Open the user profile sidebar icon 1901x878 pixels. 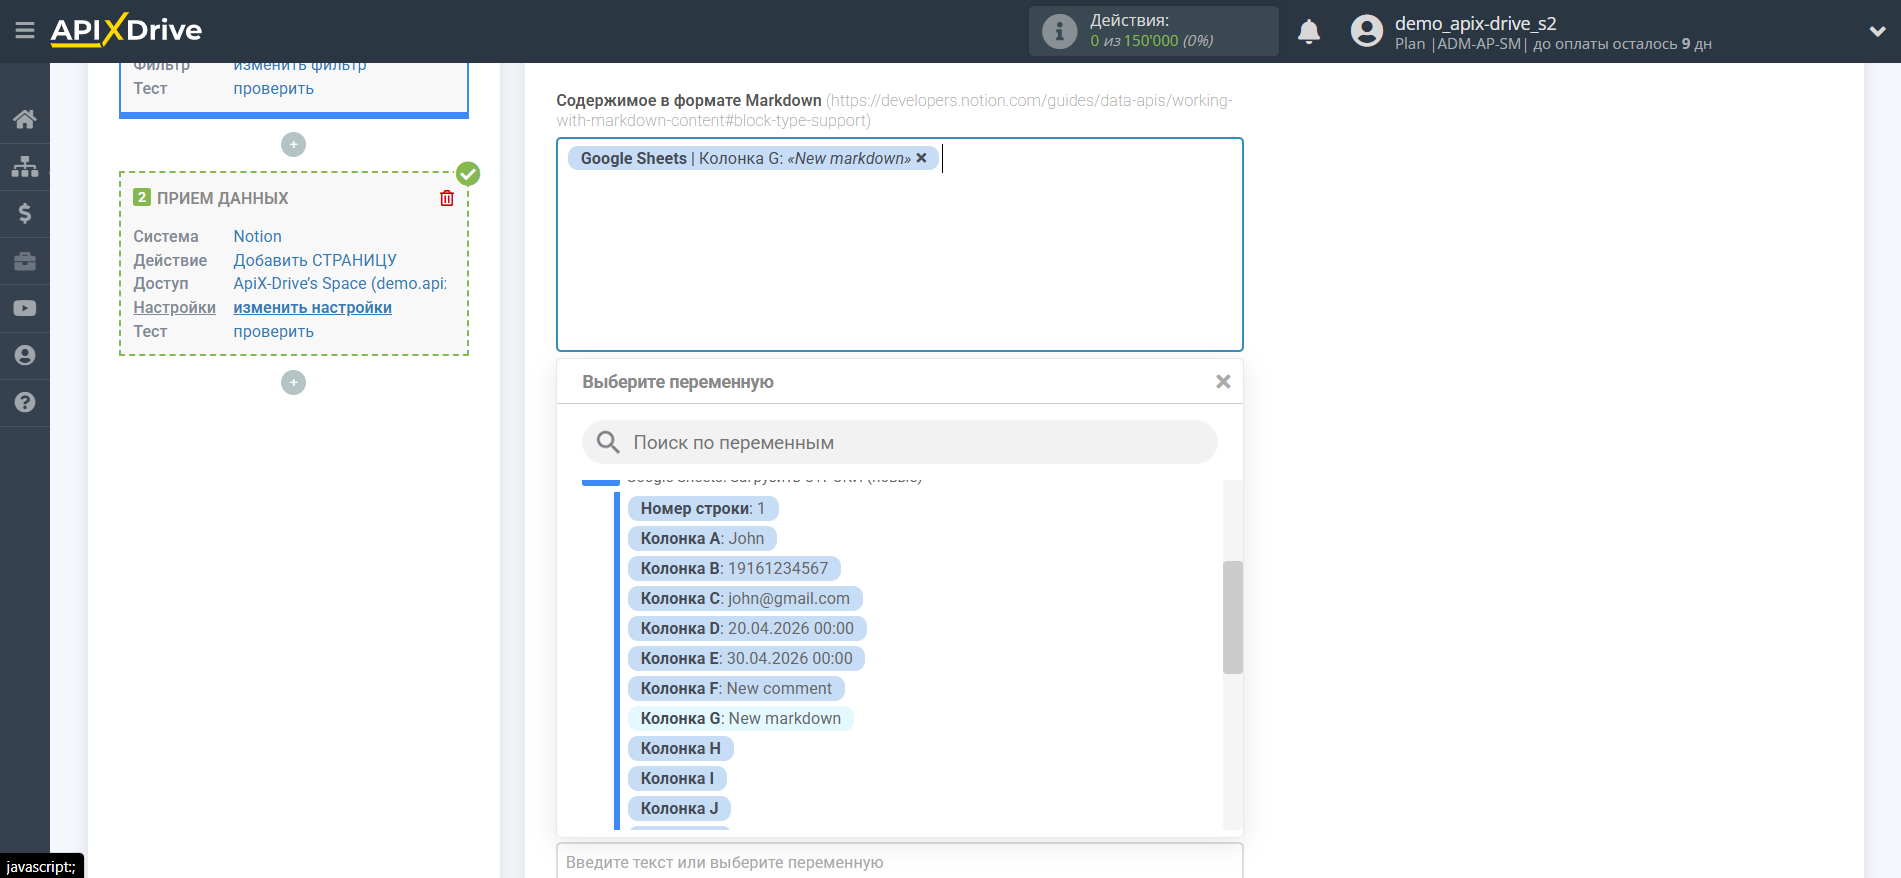25,355
